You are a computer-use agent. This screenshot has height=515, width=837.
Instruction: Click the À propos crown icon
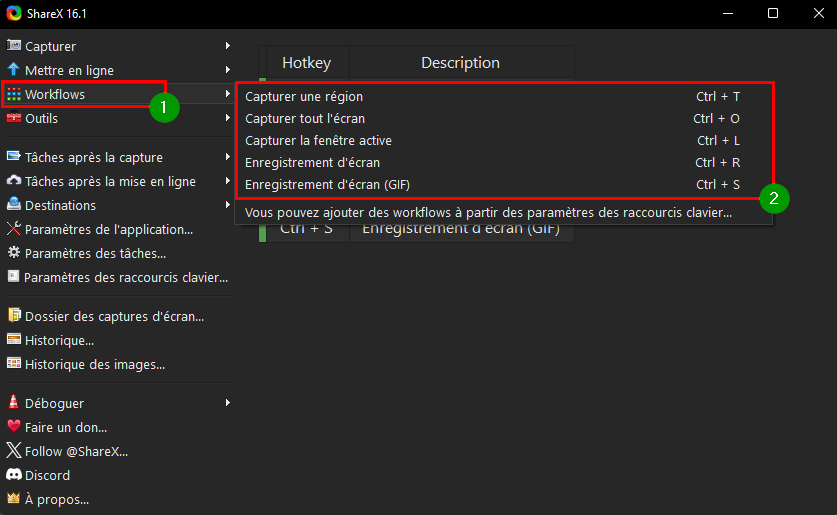[13, 498]
